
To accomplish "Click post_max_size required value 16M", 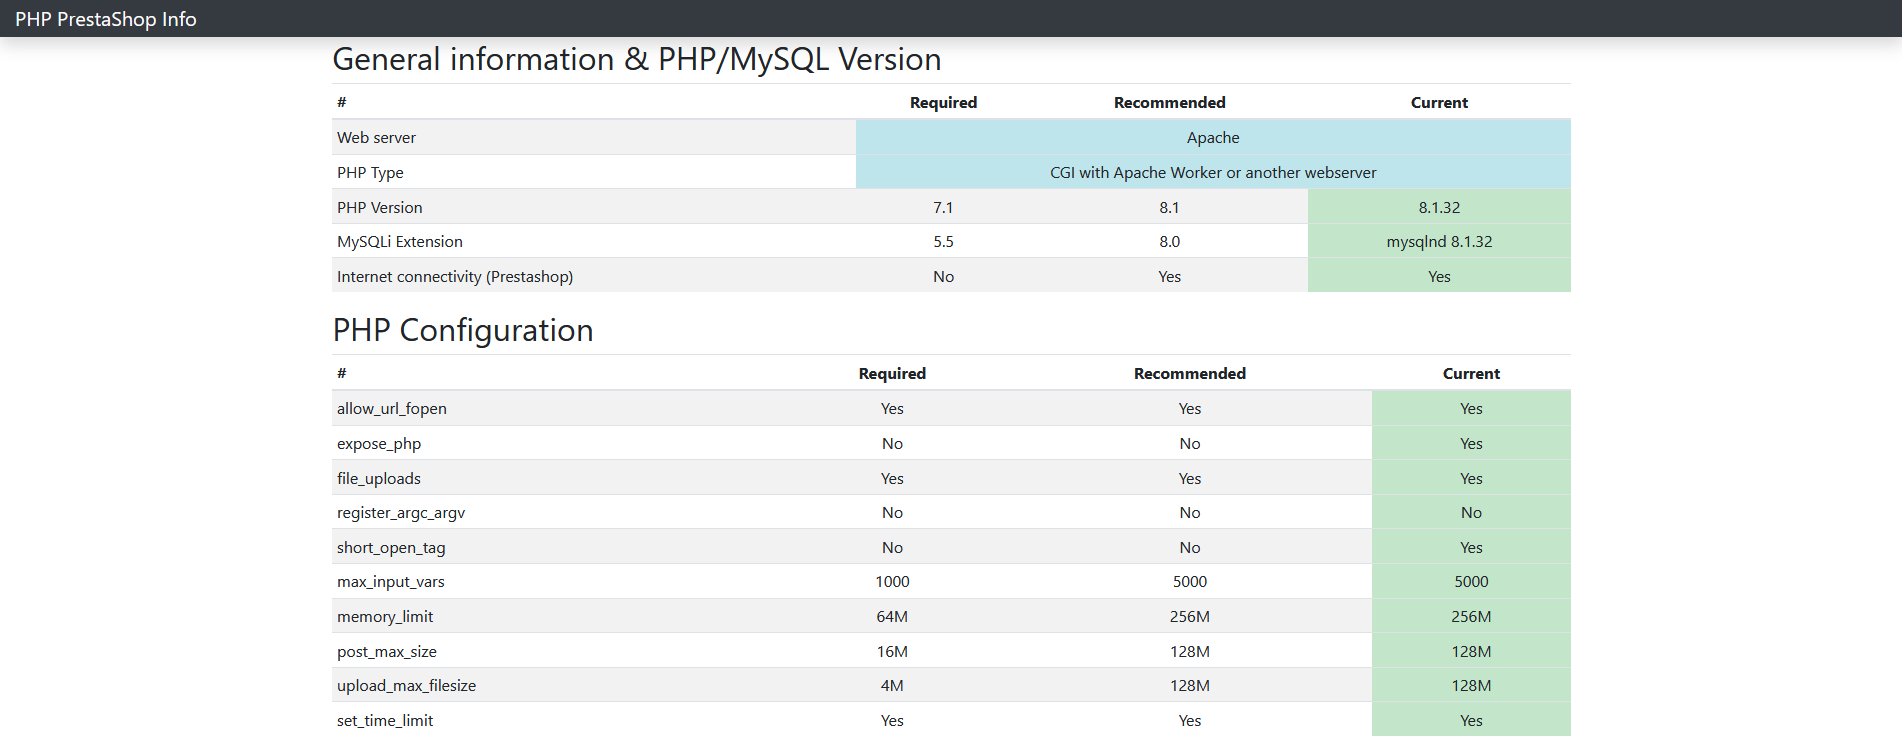I will (x=892, y=652).
